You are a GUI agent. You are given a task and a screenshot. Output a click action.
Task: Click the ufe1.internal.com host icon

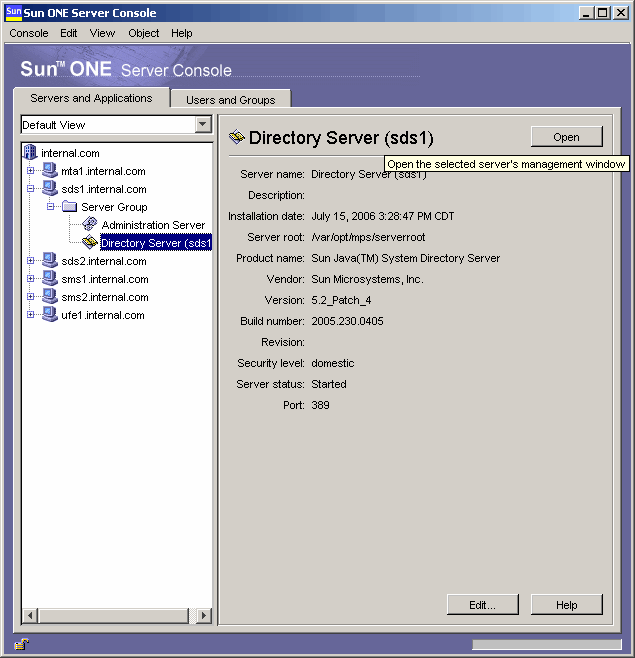[50, 315]
